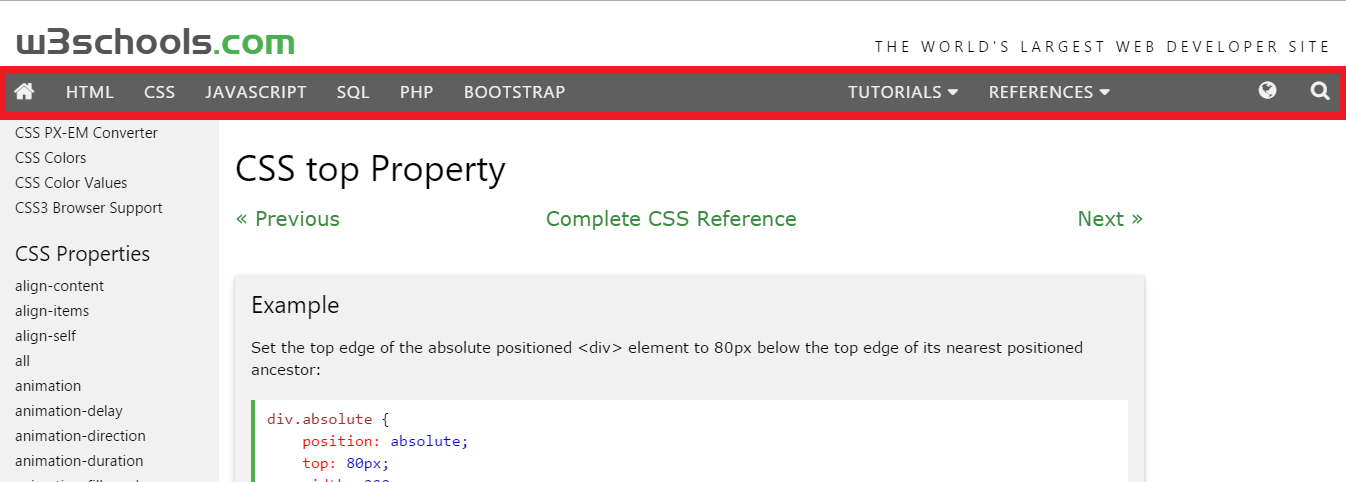This screenshot has height=482, width=1346.
Task: Select CSS in the top navbar
Action: tap(159, 92)
